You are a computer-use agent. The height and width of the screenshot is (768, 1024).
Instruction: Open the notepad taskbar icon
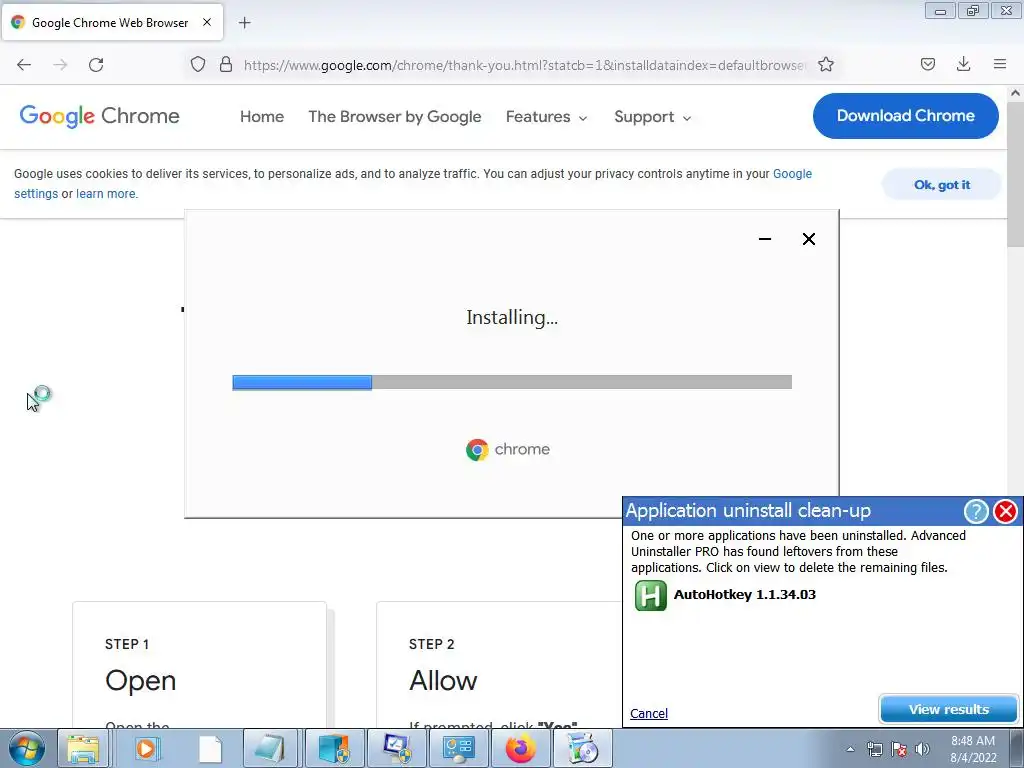271,748
